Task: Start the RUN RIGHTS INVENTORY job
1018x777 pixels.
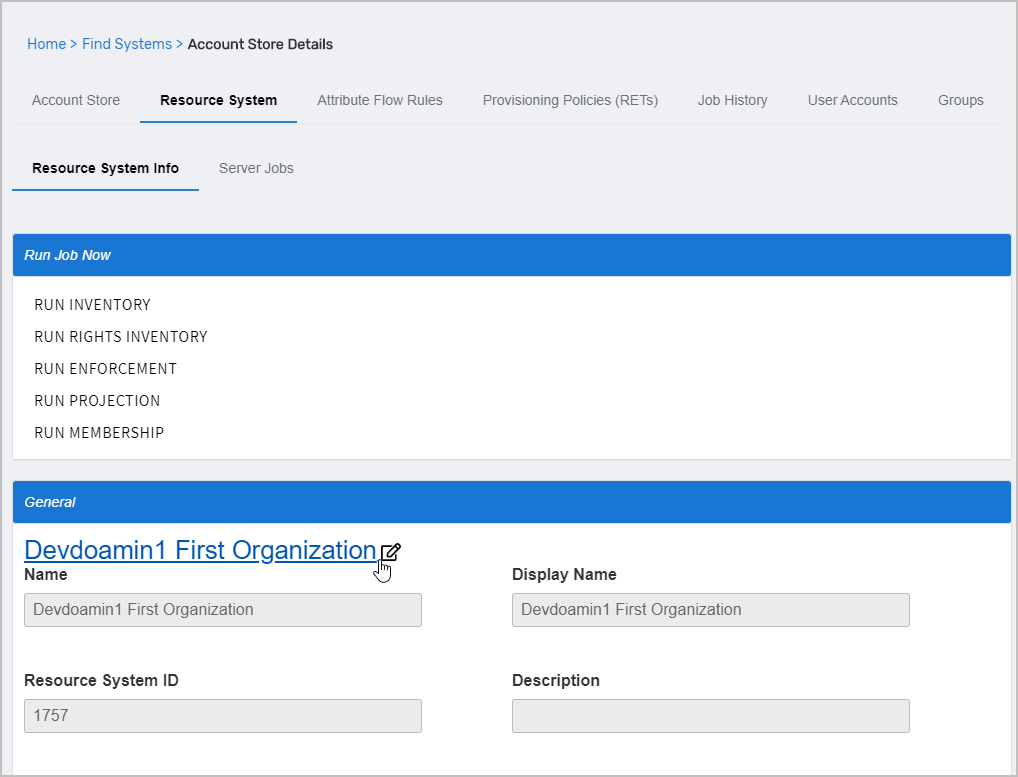Action: 121,337
